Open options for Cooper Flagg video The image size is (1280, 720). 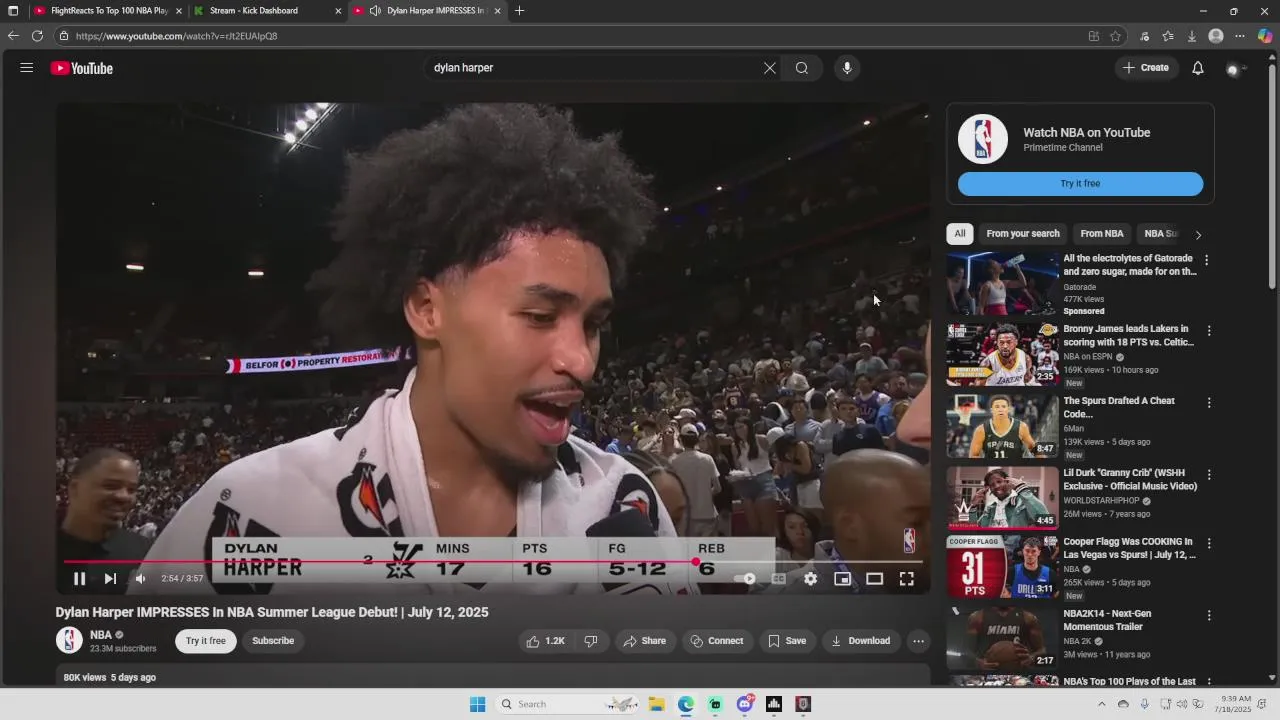coord(1209,544)
